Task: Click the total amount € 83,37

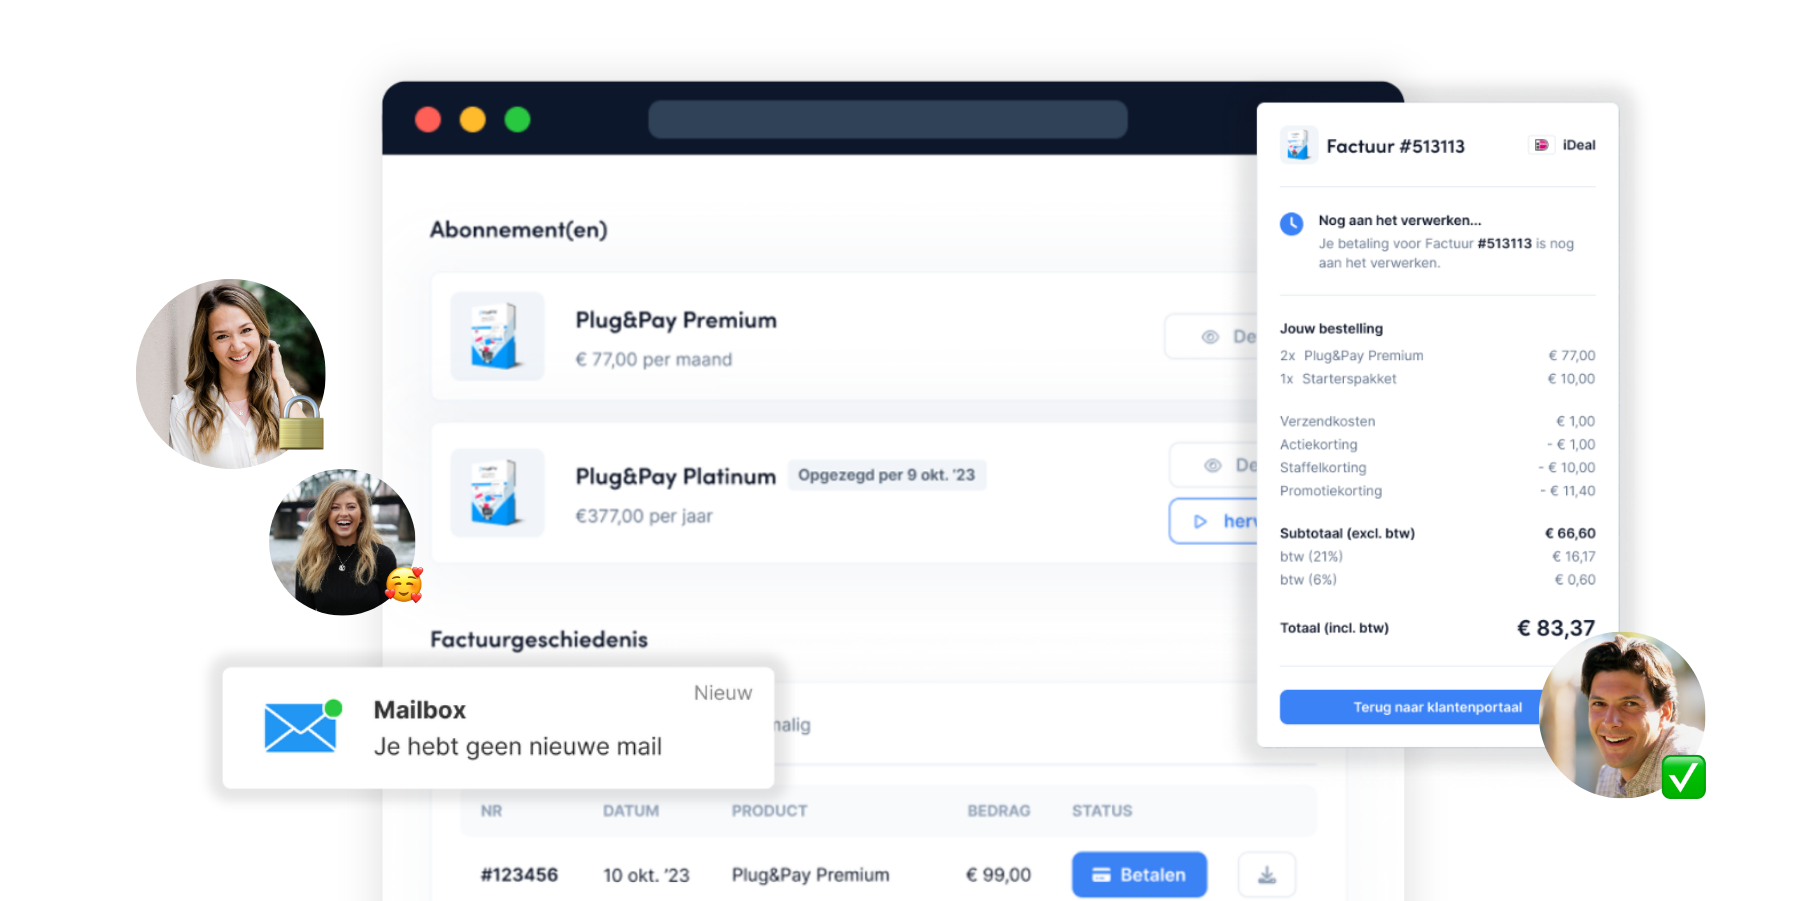Action: (x=1556, y=628)
